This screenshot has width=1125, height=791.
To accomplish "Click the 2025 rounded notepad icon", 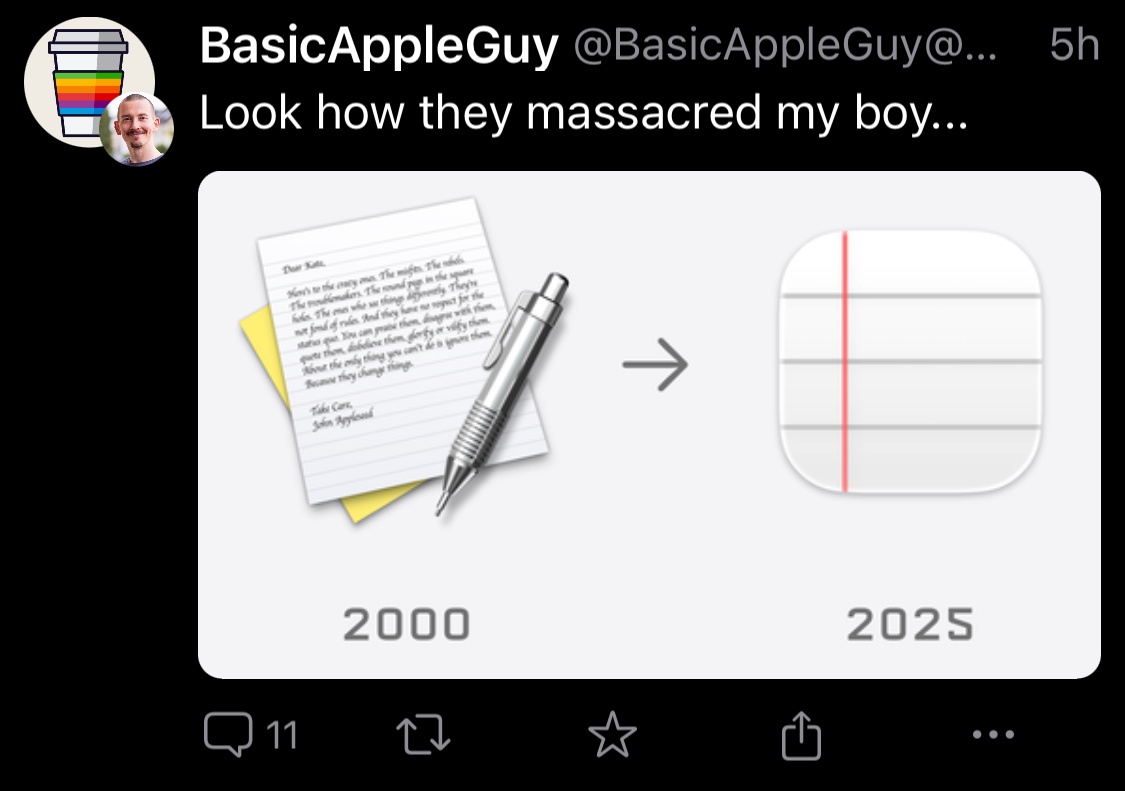I will (910, 362).
